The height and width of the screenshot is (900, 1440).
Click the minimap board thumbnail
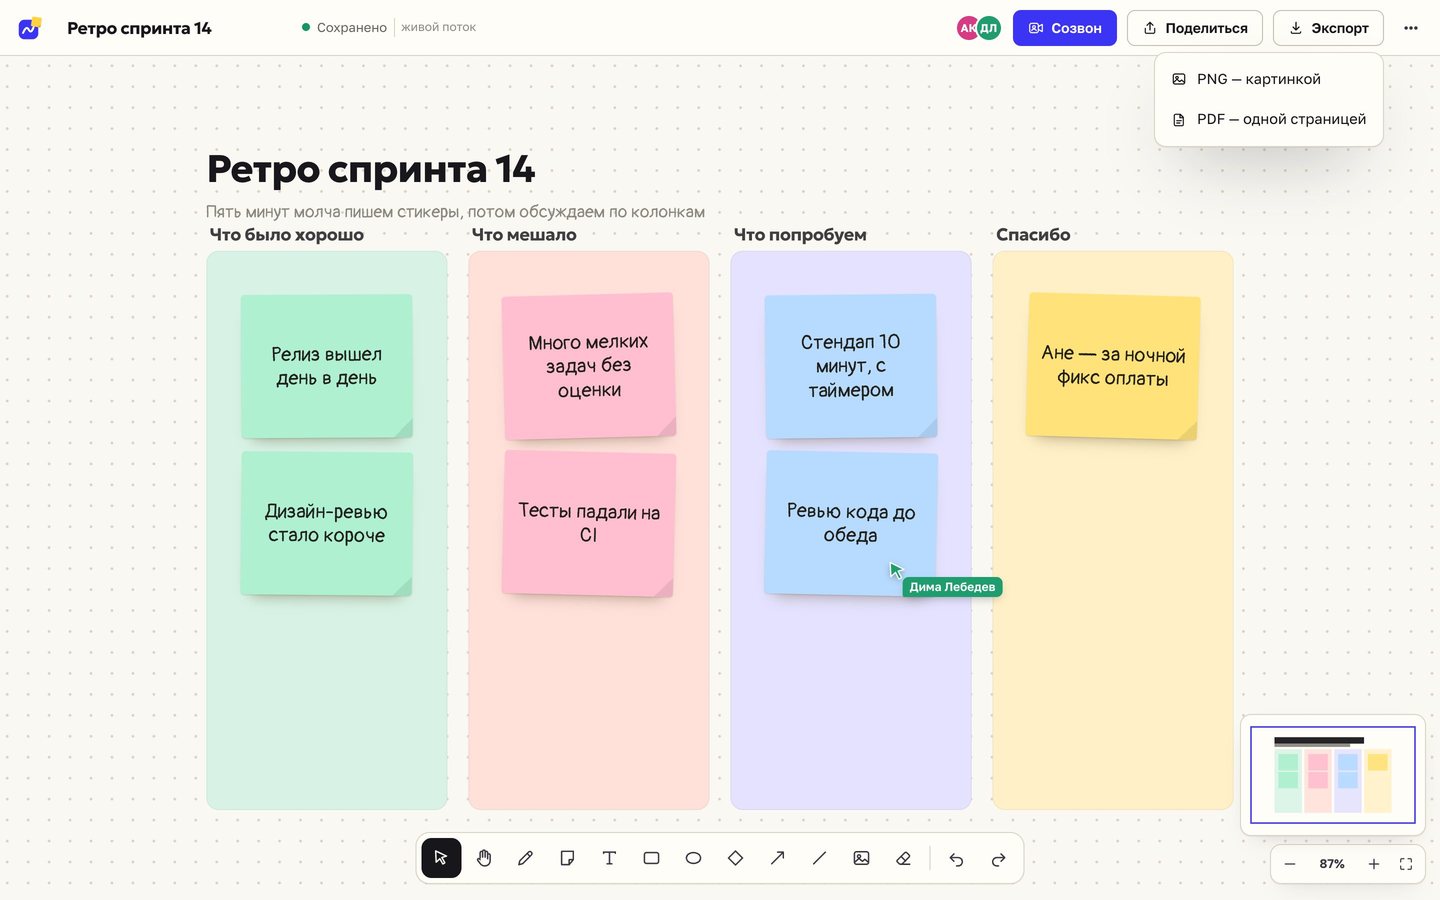tap(1333, 775)
